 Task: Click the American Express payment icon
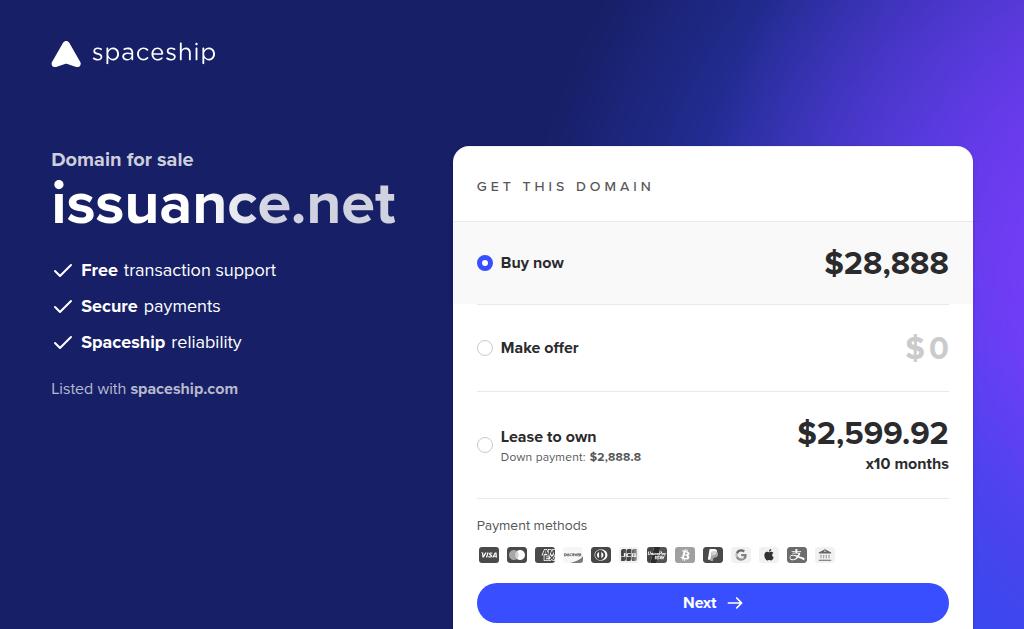545,555
